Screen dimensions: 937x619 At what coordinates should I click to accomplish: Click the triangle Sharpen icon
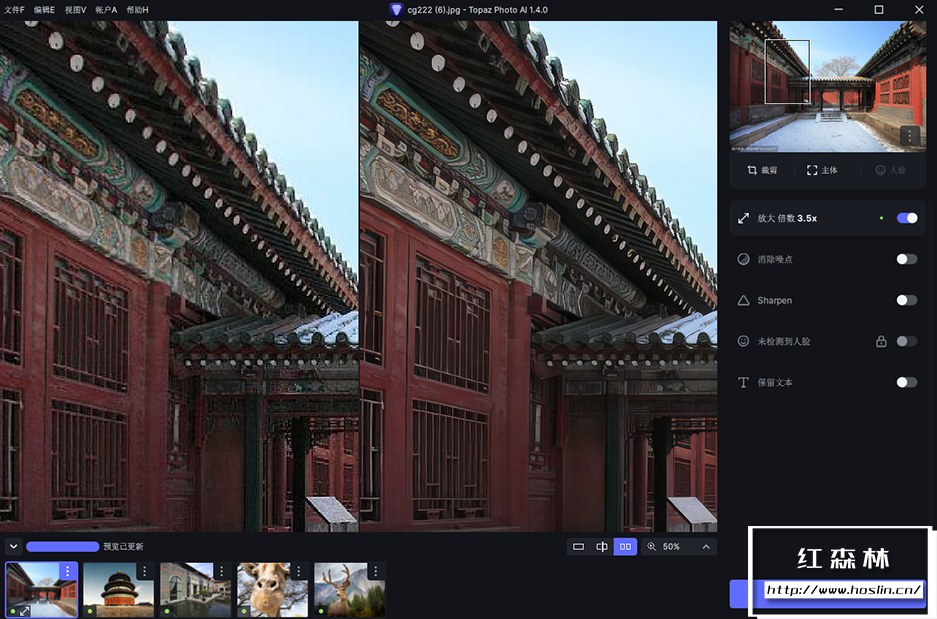(743, 300)
